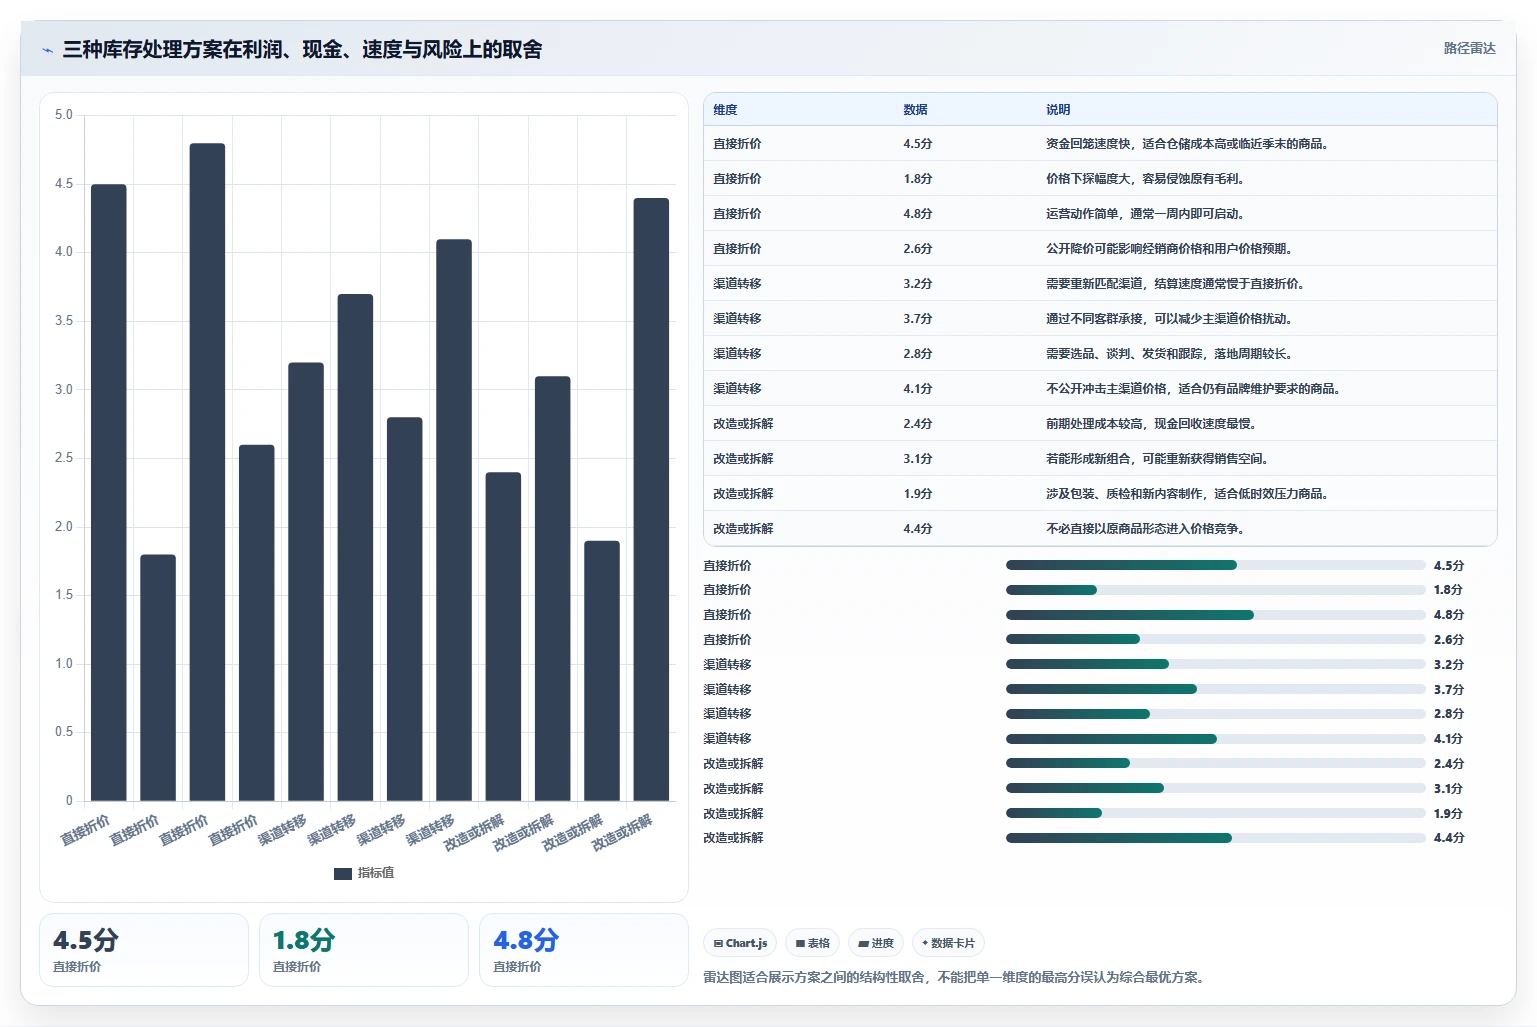
Task: Click the footer note starting 雷达图适合展示
Action: [957, 977]
